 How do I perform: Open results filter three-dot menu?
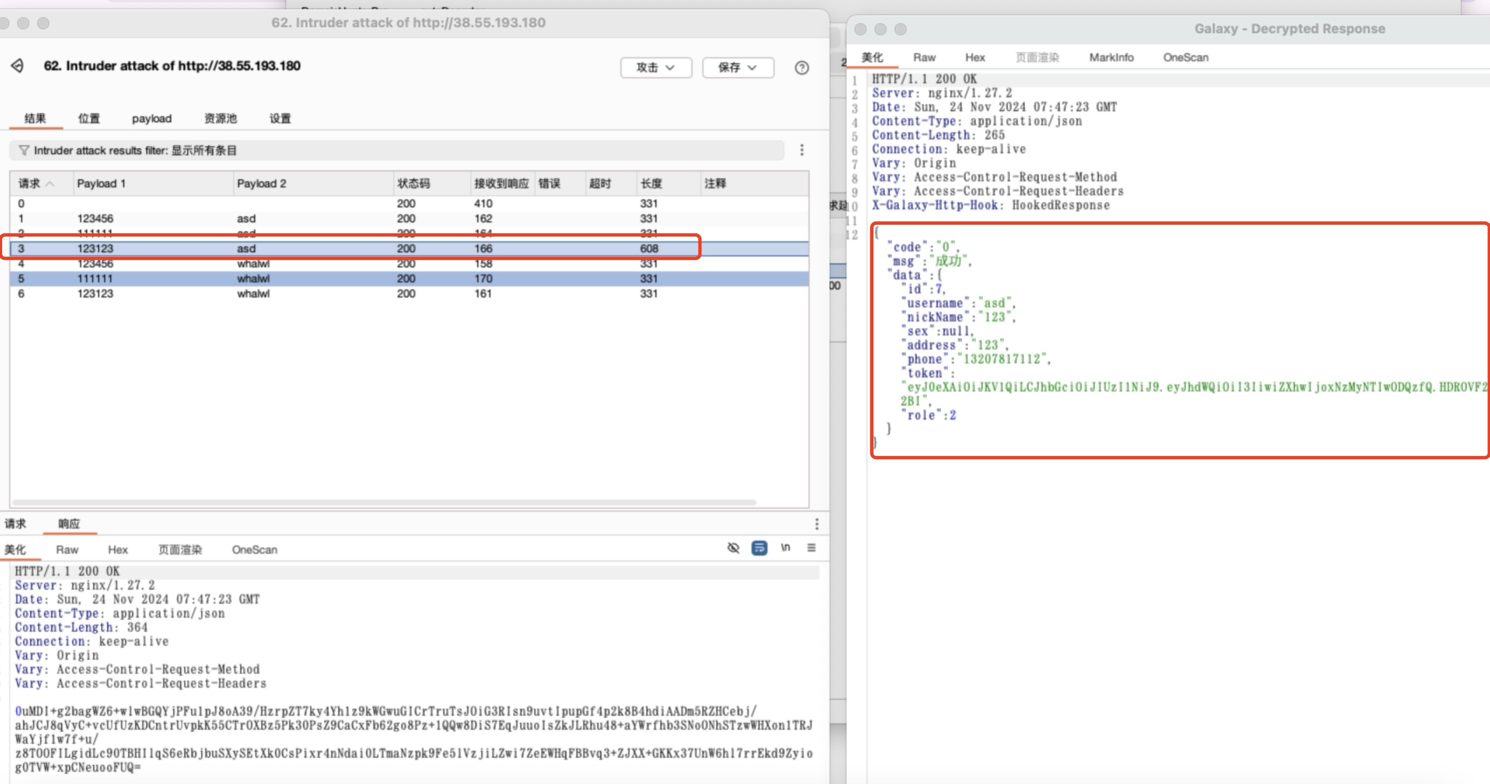point(801,150)
